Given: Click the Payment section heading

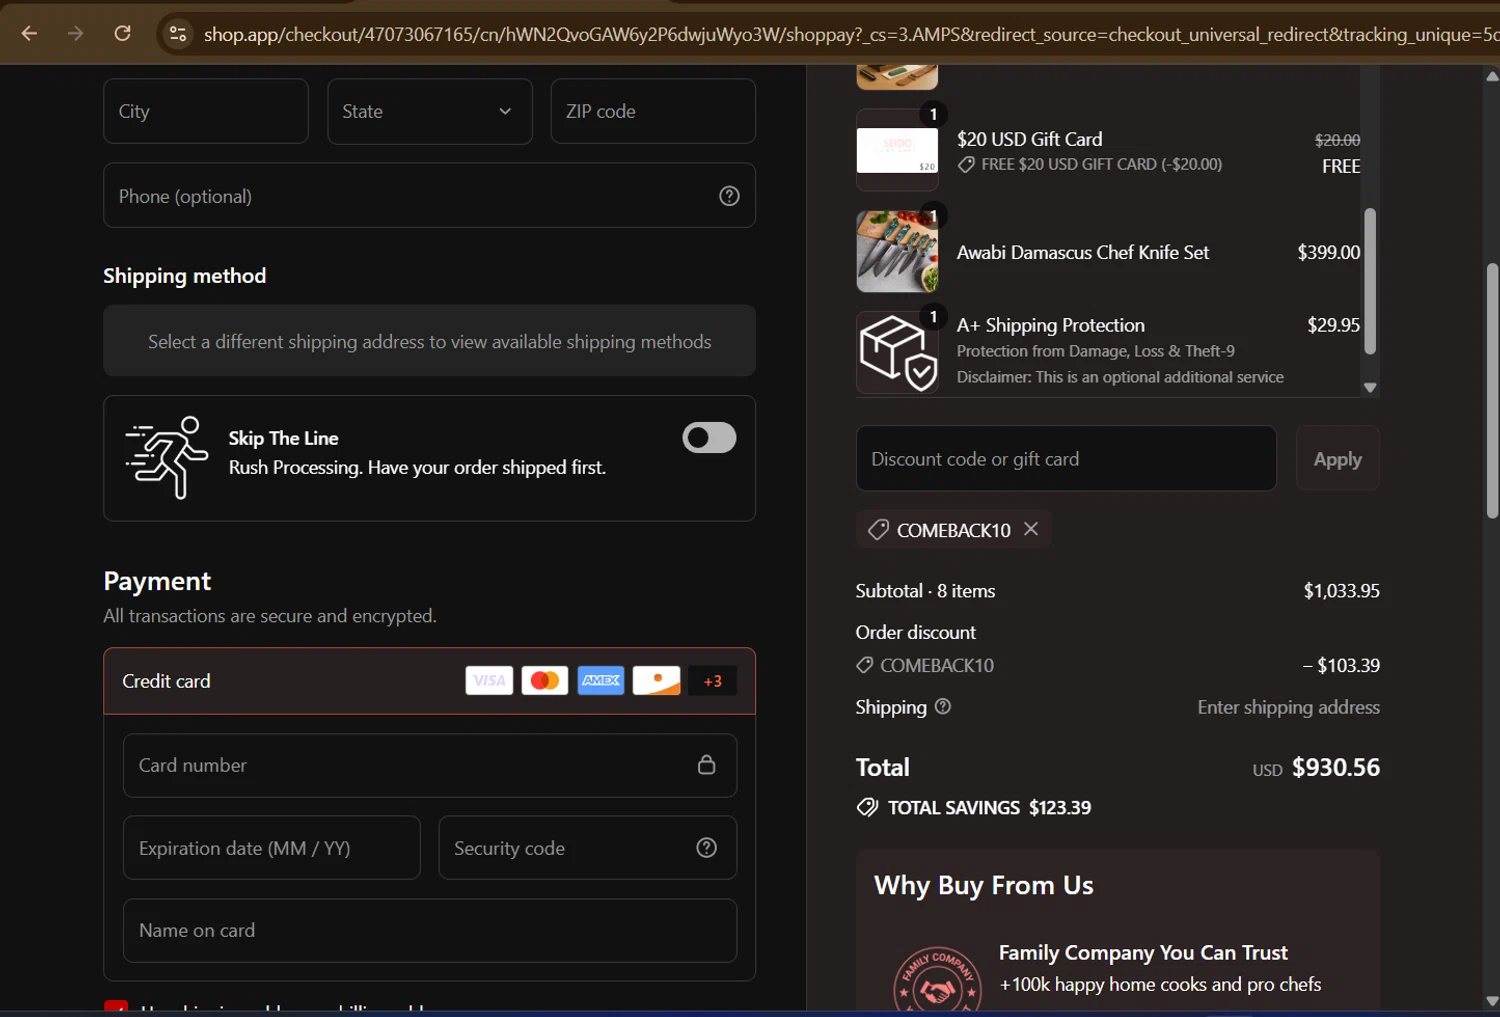Looking at the screenshot, I should pos(157,581).
